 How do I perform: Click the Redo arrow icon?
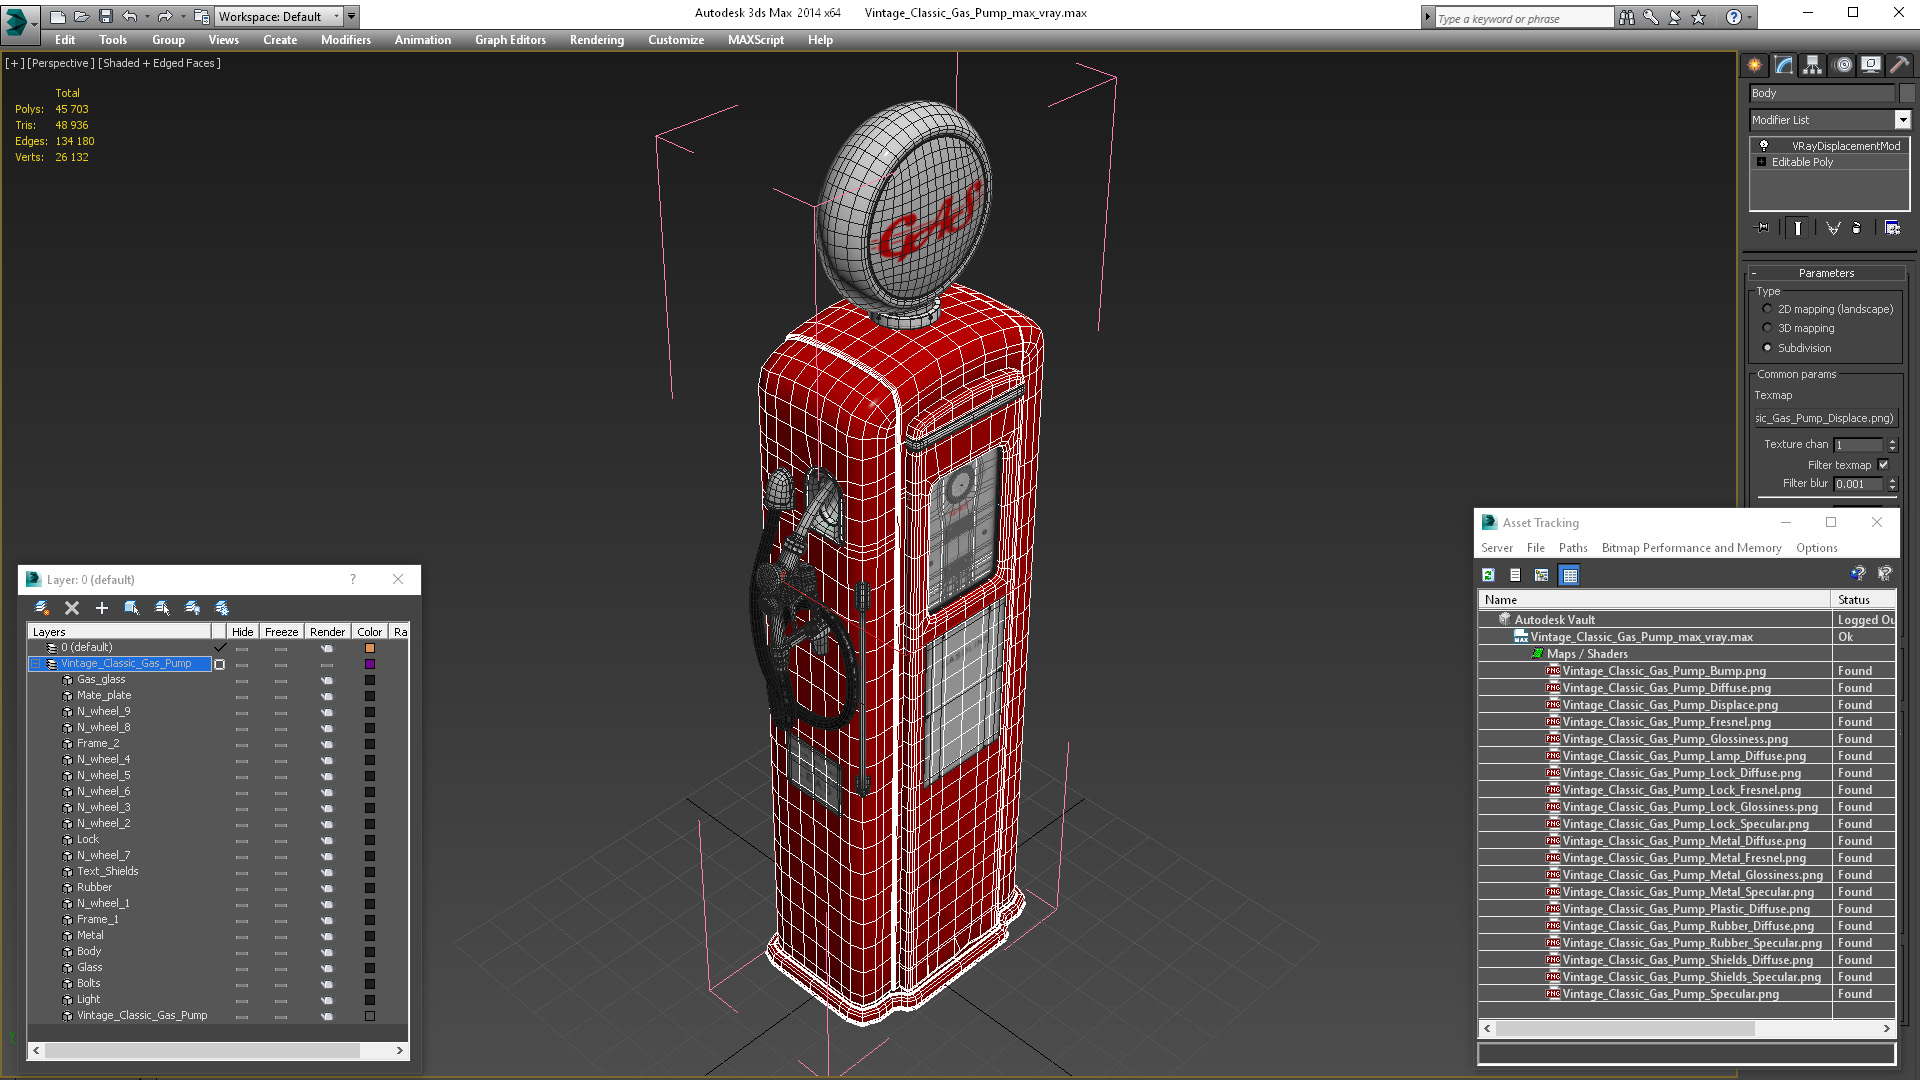click(165, 17)
